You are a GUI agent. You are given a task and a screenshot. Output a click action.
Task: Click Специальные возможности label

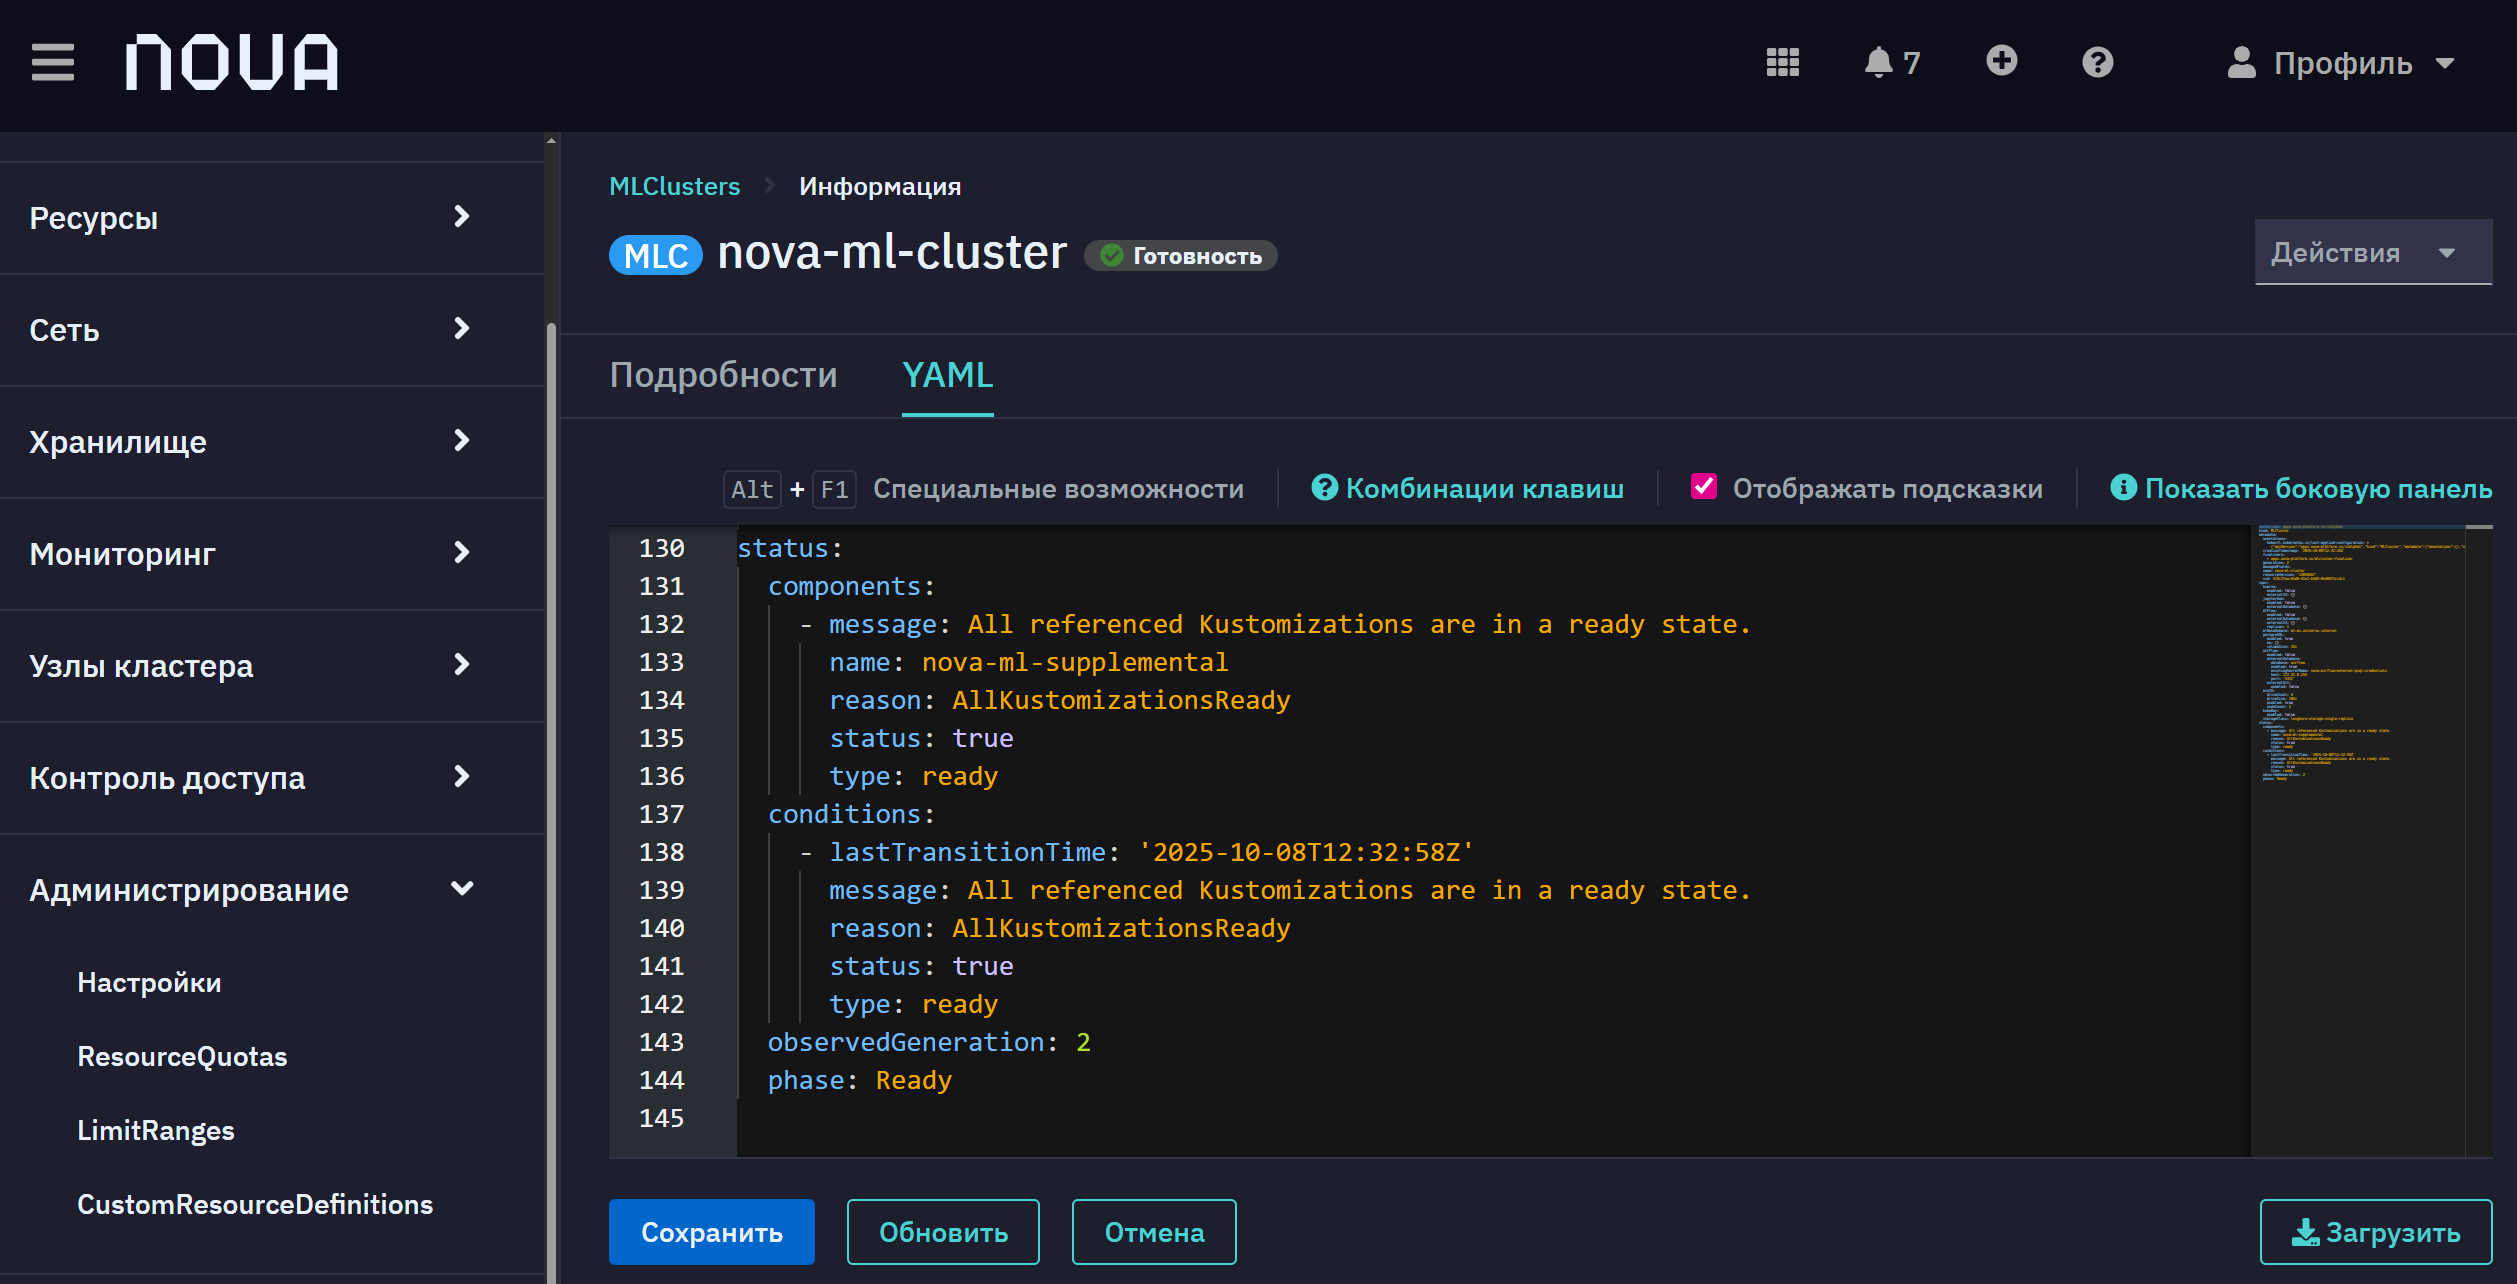(x=1058, y=488)
